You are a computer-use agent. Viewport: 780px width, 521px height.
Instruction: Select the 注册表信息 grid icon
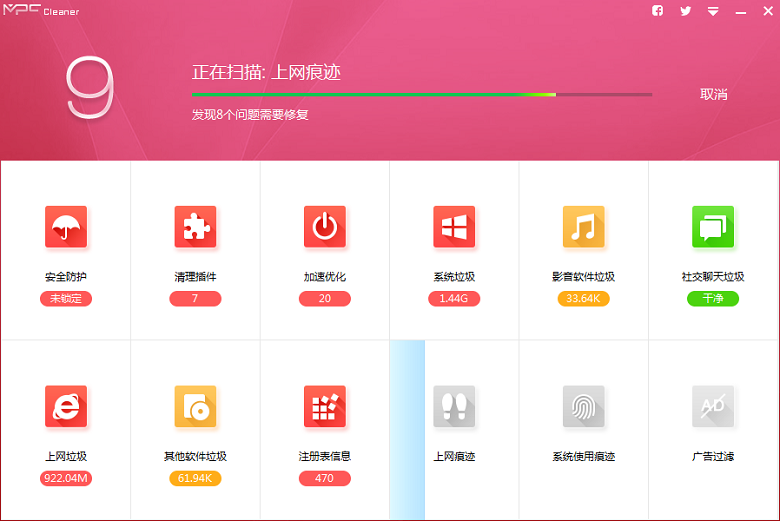pos(325,406)
